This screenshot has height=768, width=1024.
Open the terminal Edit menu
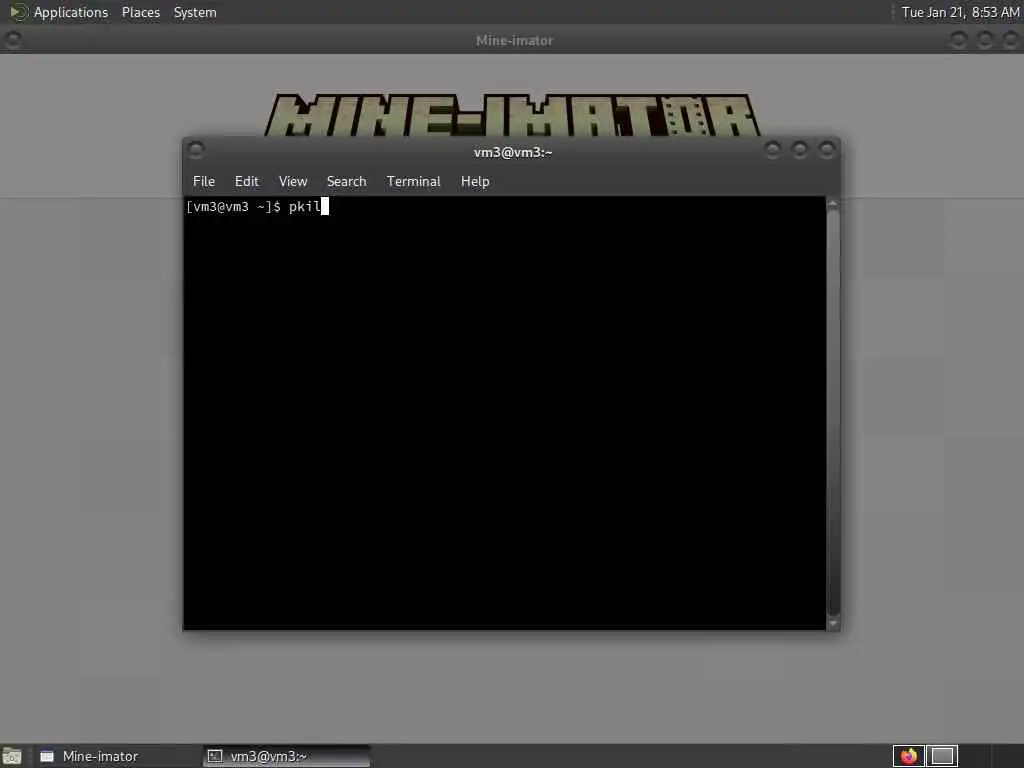247,182
